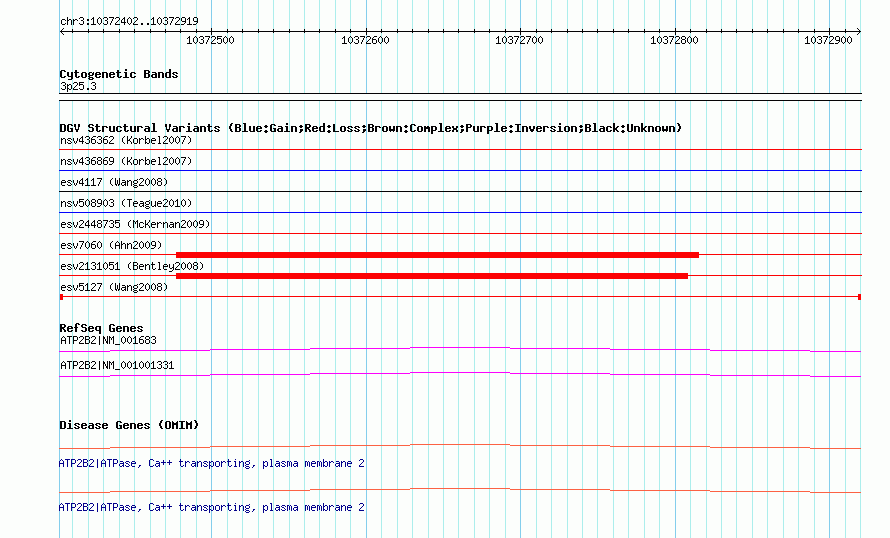Open variant esv4117 (Wang2008)
The width and height of the screenshot is (890, 538).
pos(114,182)
